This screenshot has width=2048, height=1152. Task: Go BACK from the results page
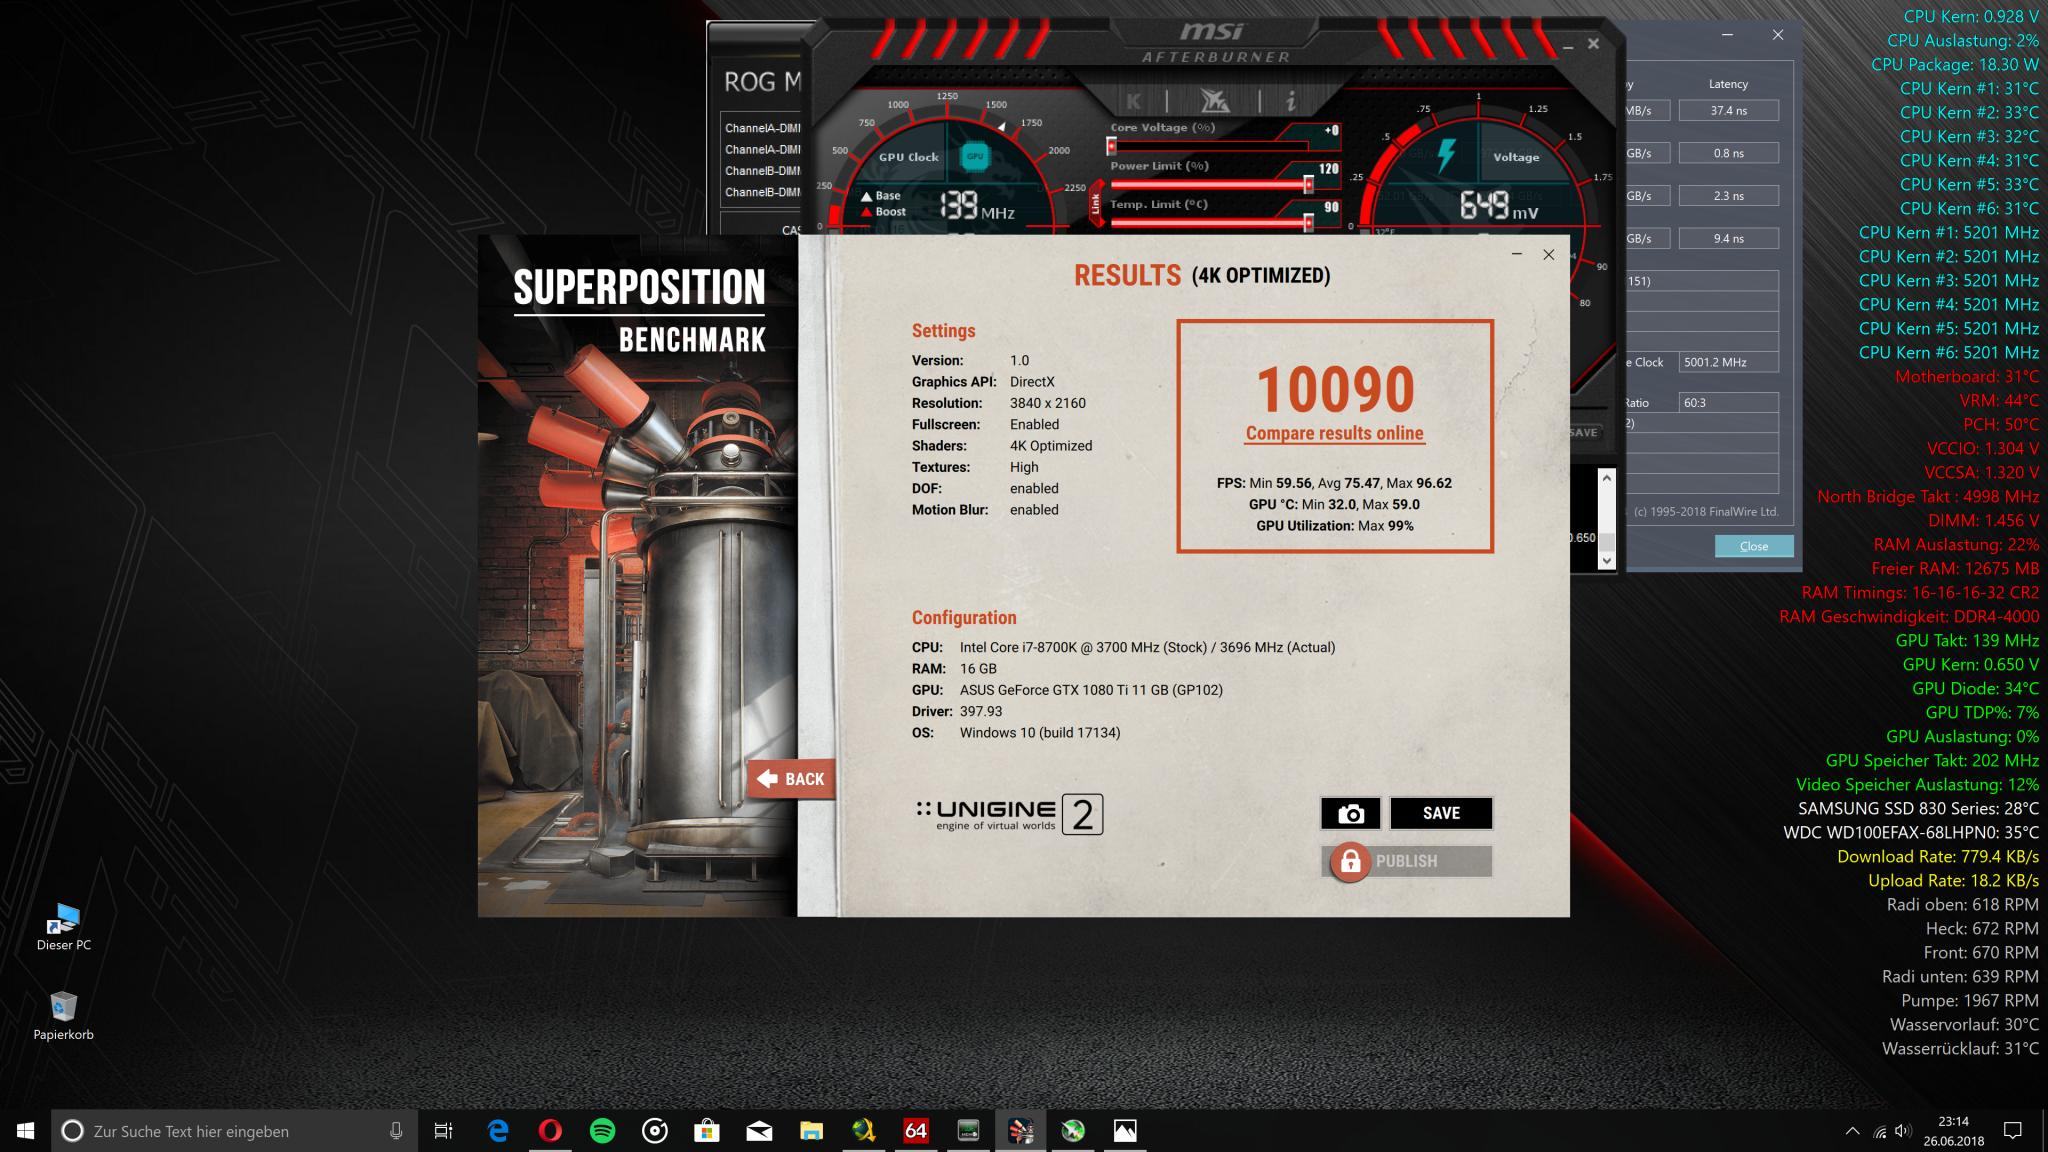coord(791,779)
